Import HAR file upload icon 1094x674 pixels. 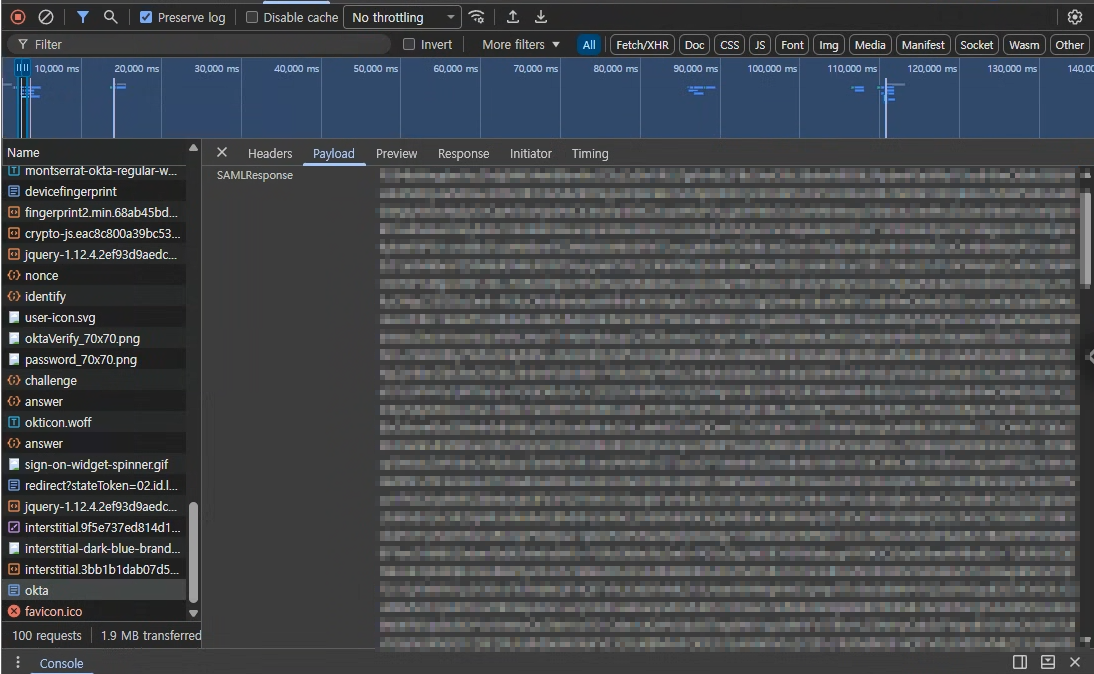point(513,17)
